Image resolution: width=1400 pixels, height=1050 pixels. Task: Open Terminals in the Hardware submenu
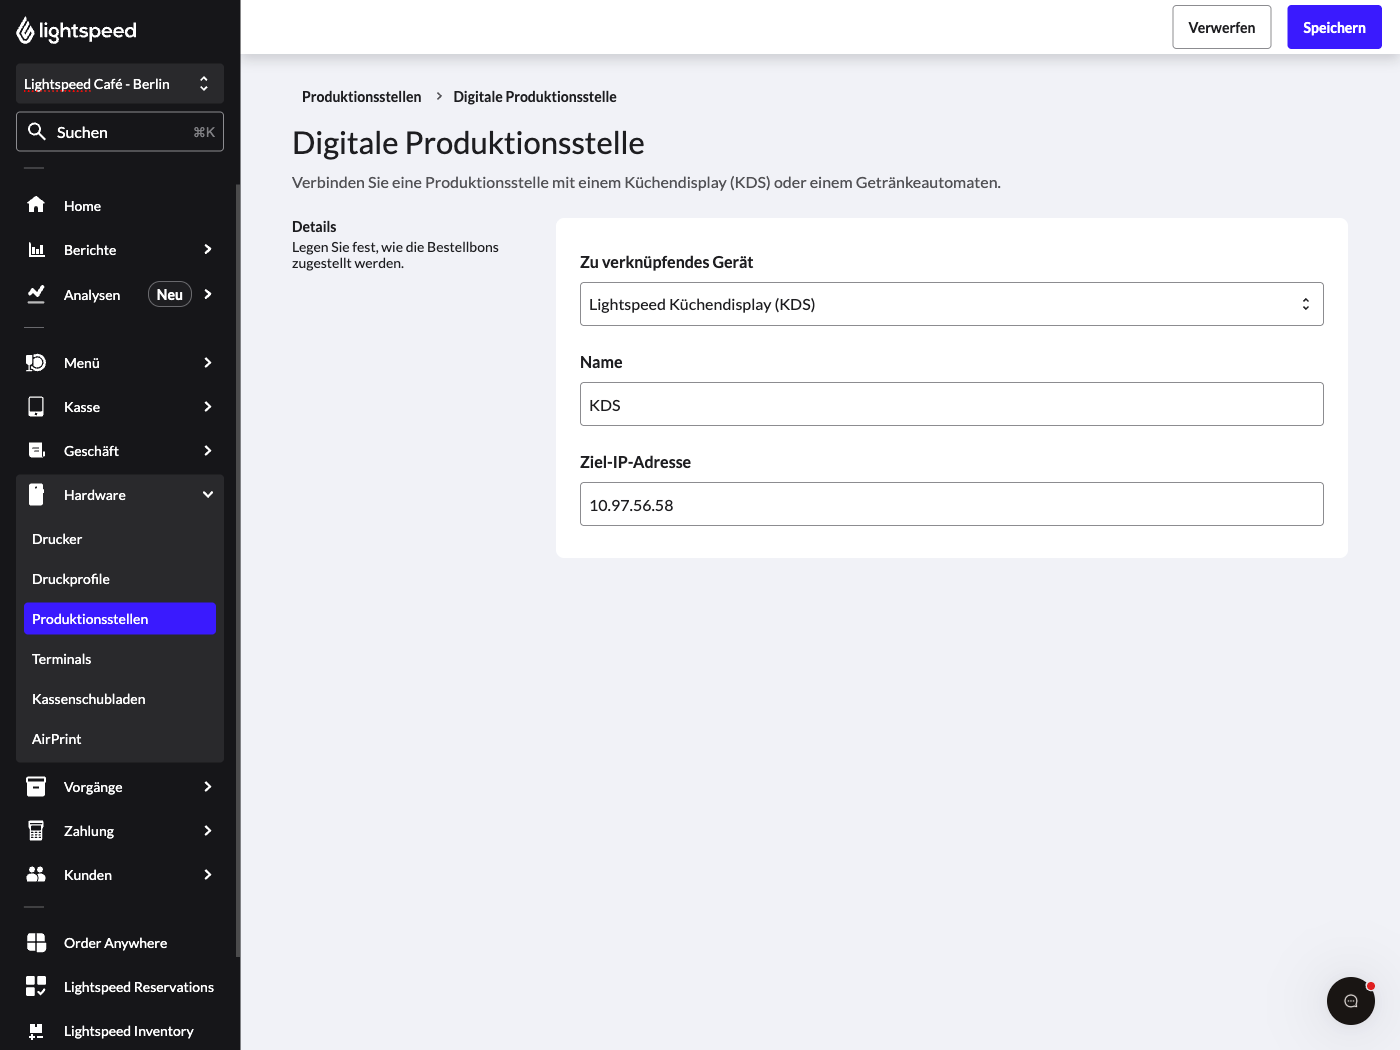pyautogui.click(x=120, y=659)
